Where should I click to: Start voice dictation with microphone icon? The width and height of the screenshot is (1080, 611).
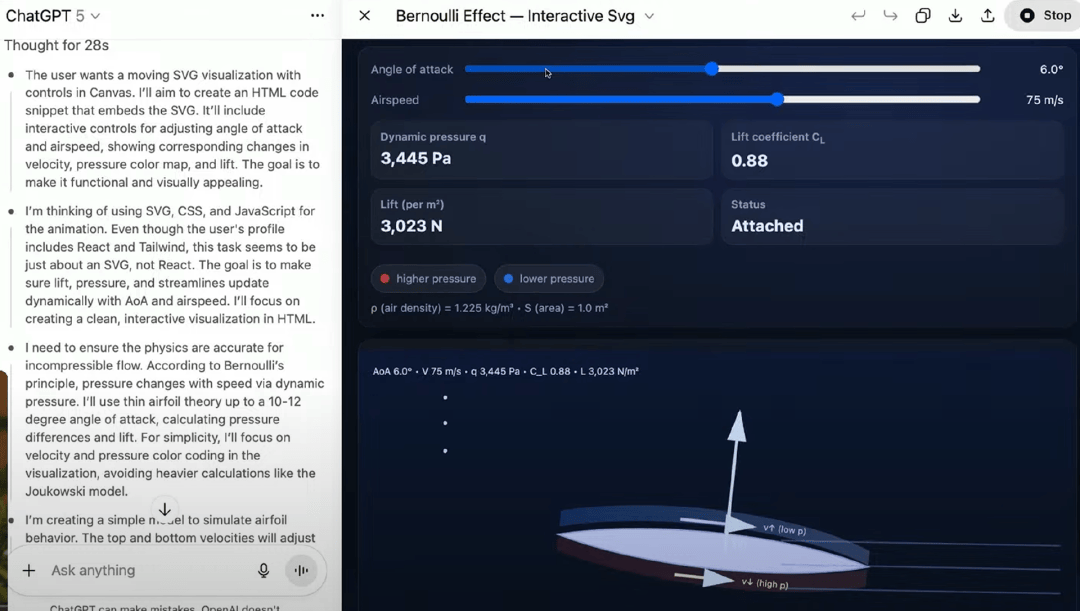(264, 570)
